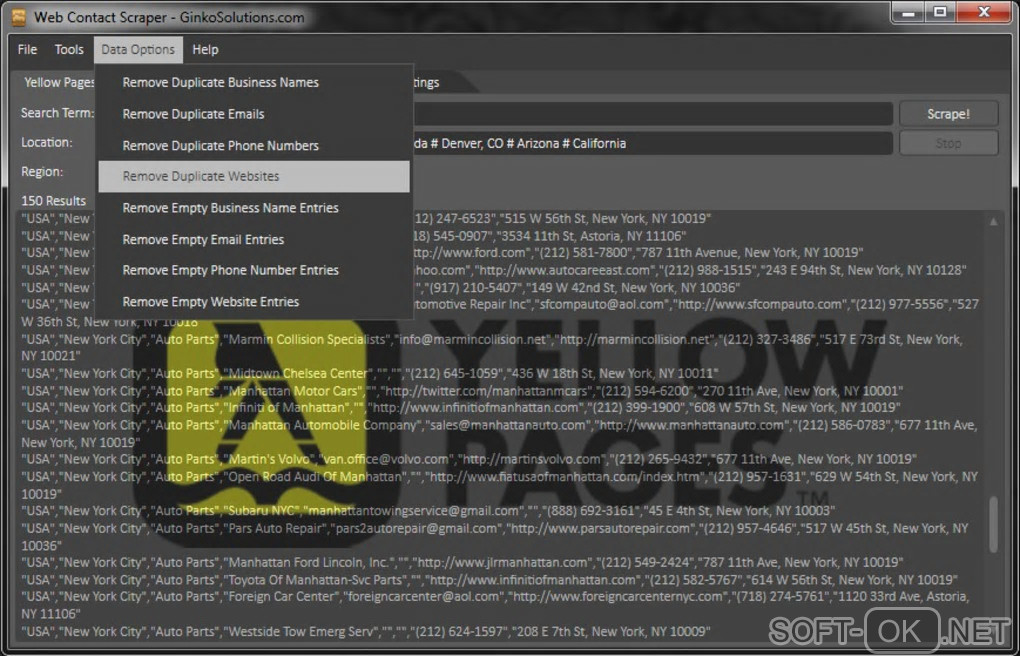The image size is (1020, 656).
Task: Click the Manhattan Ford Lincoln, Inc. row
Action: 462,562
